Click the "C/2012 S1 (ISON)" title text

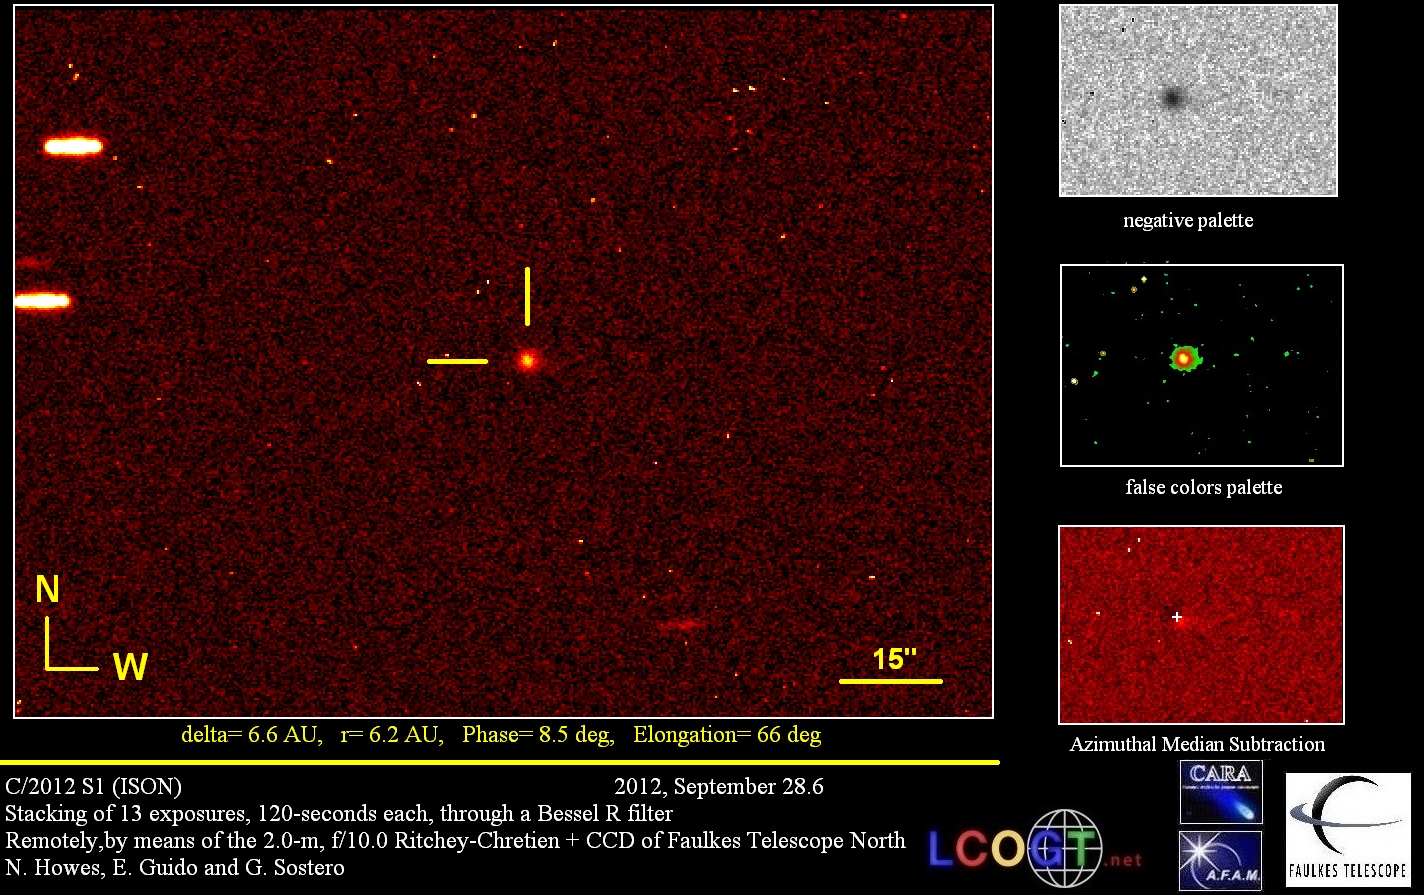click(x=94, y=786)
